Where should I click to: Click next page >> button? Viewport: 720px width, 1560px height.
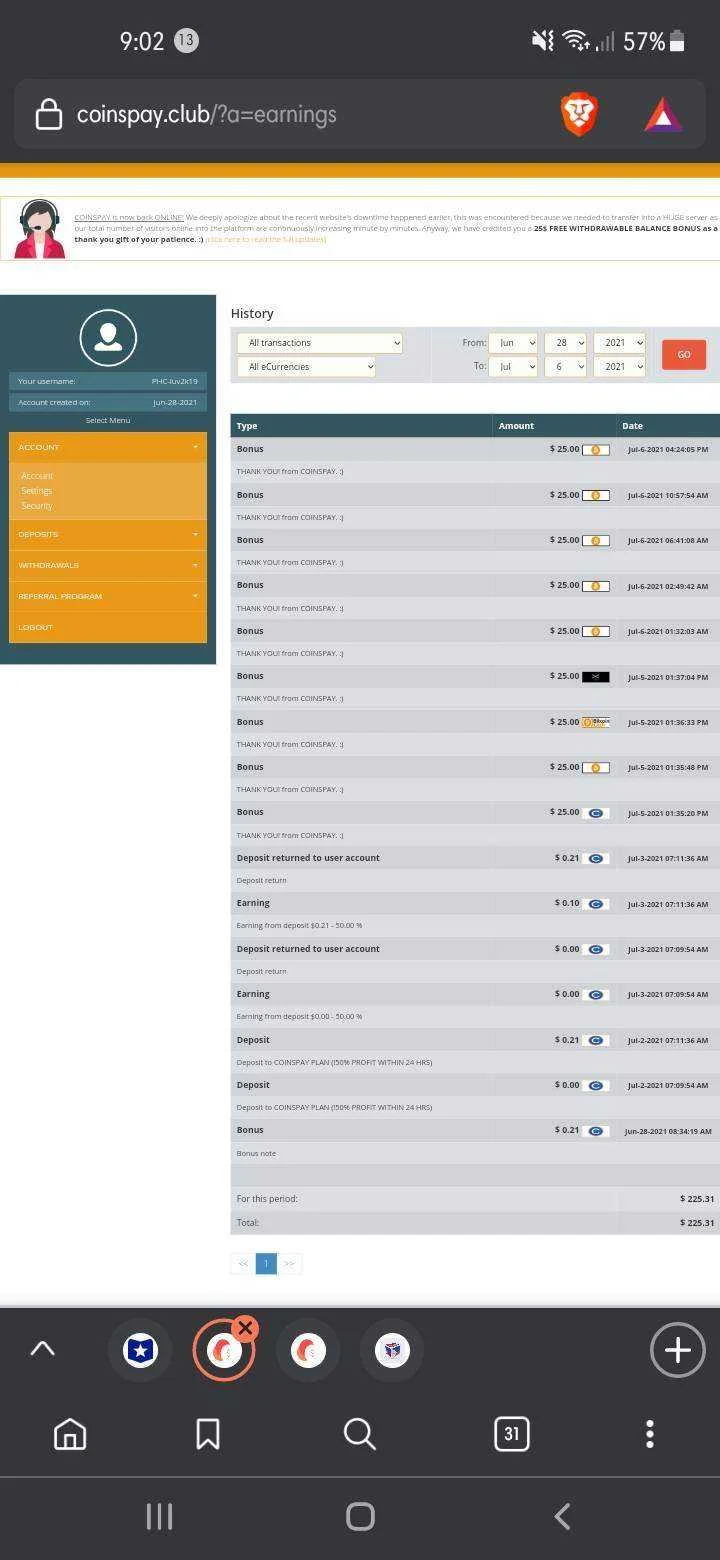point(289,1264)
